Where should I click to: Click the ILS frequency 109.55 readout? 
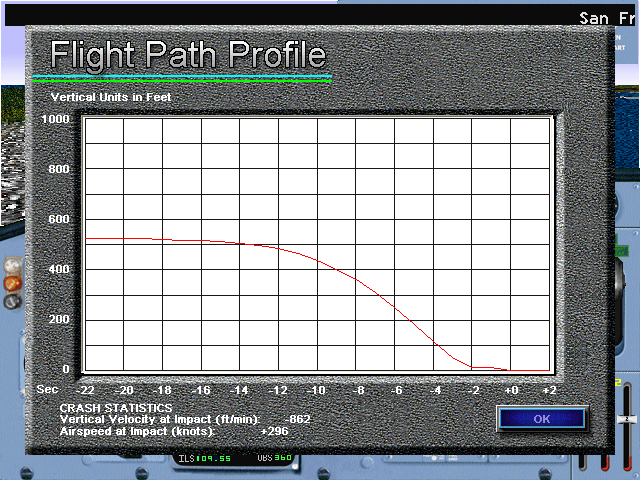pos(213,458)
